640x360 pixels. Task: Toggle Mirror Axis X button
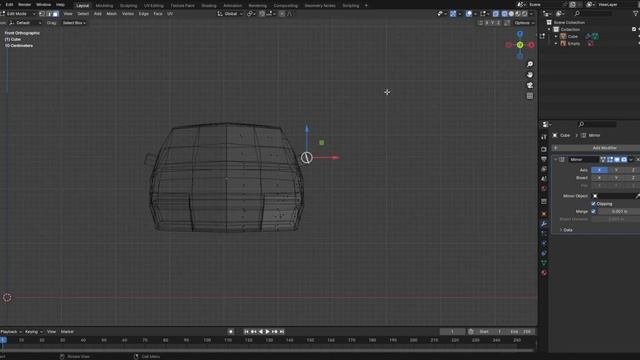tap(599, 170)
